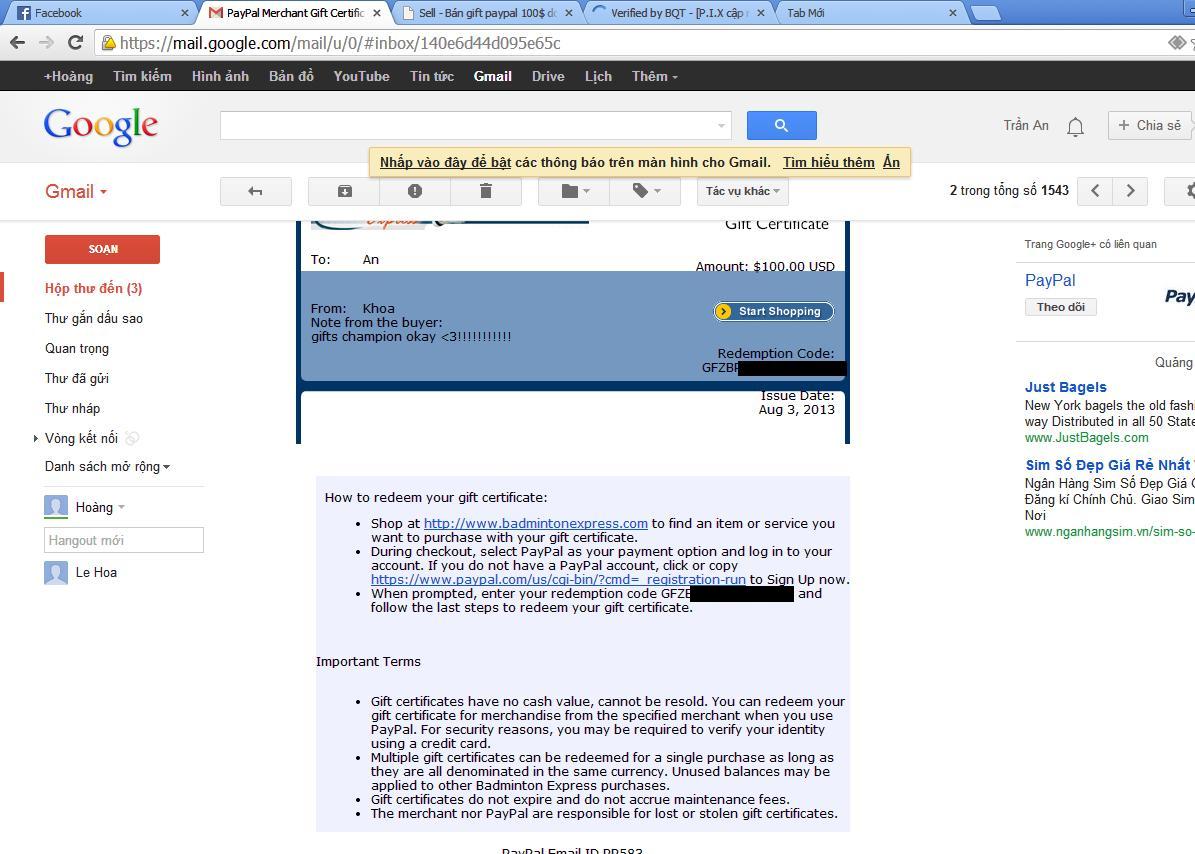Click Theo dõi PayPal follow button
1195x854 pixels.
coord(1060,307)
